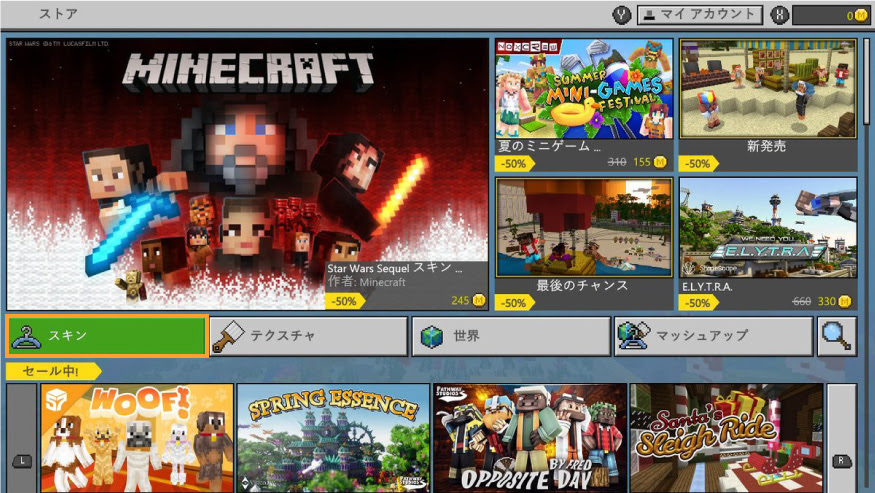Image resolution: width=875 pixels, height=493 pixels.
Task: Click the person icon in マイ アカウント button
Action: coord(648,16)
